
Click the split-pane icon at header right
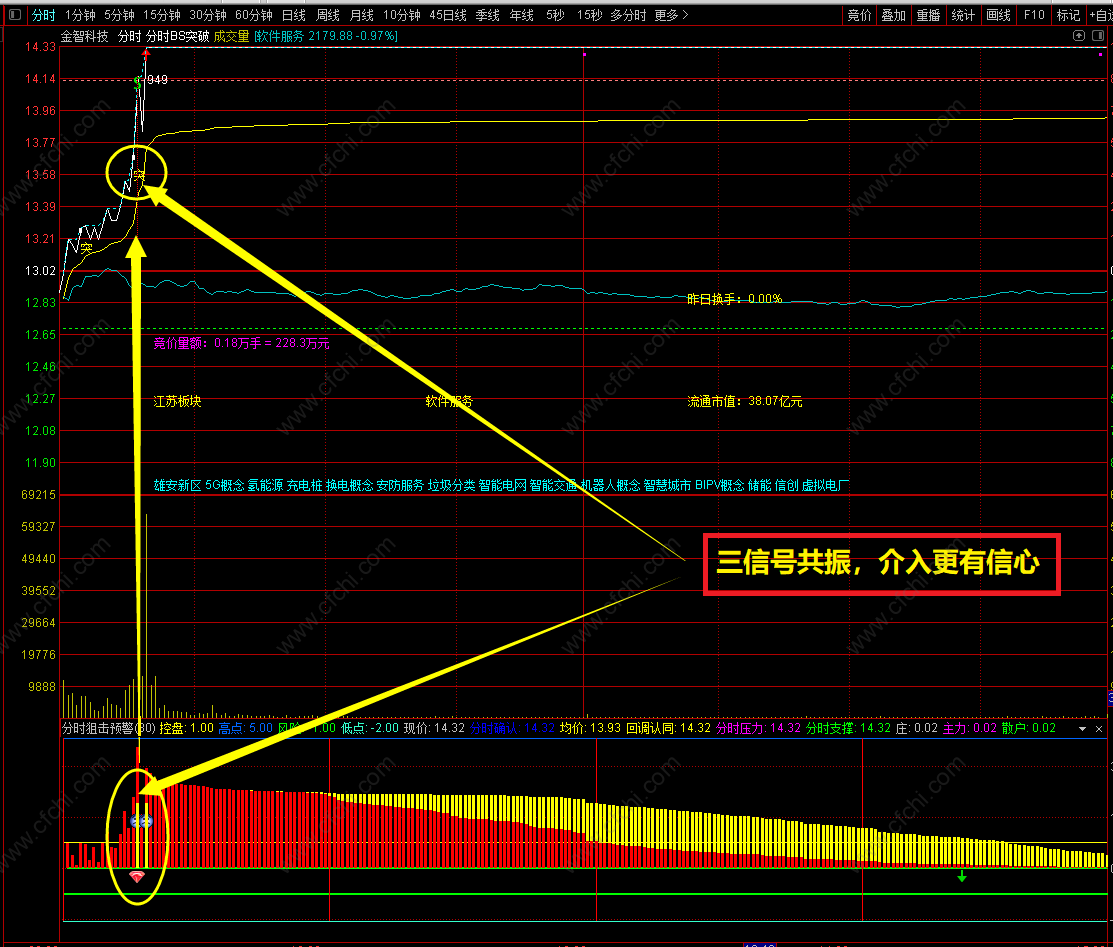pyautogui.click(x=1098, y=35)
